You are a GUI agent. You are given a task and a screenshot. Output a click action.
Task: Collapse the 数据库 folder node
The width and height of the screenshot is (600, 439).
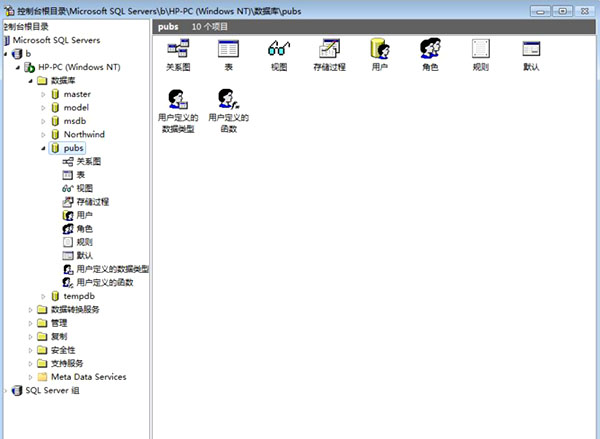click(x=30, y=81)
